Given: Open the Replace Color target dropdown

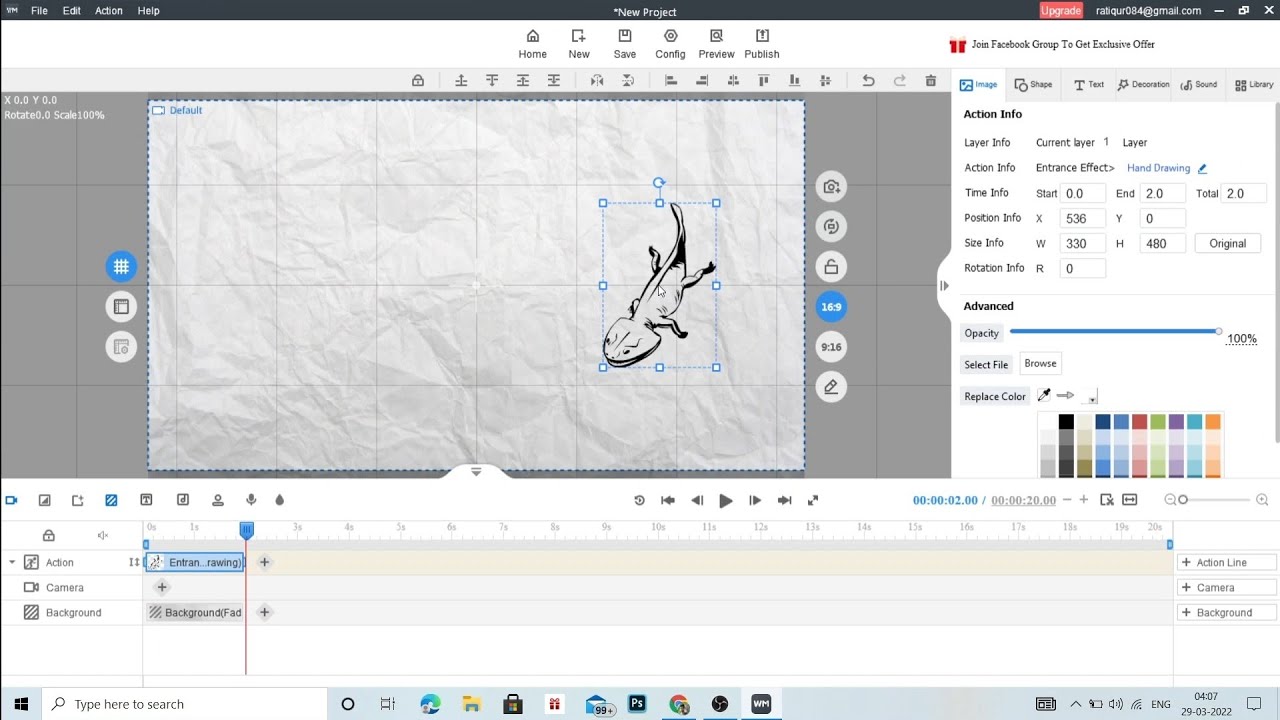Looking at the screenshot, I should click(1090, 397).
